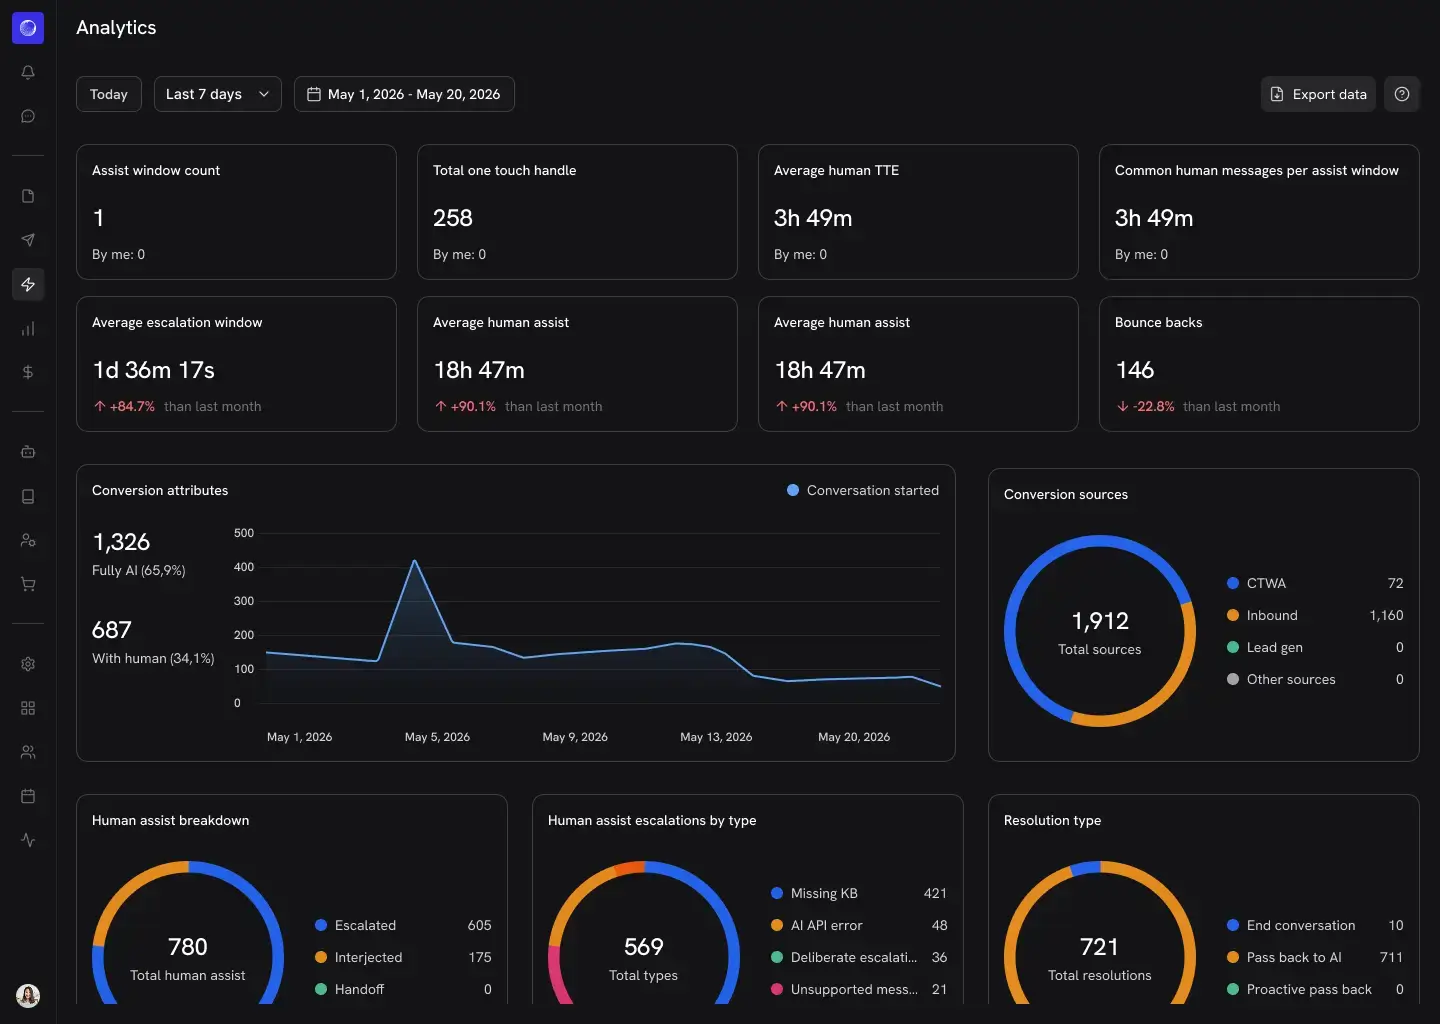Open the shopping cart sidebar icon

click(x=28, y=584)
